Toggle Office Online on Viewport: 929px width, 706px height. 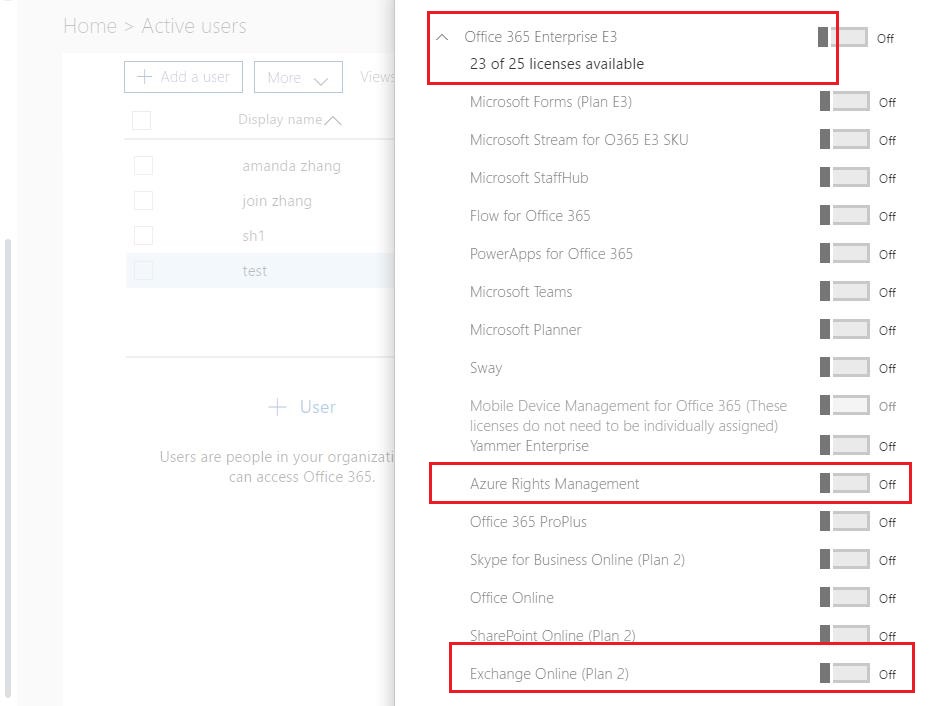tap(845, 597)
